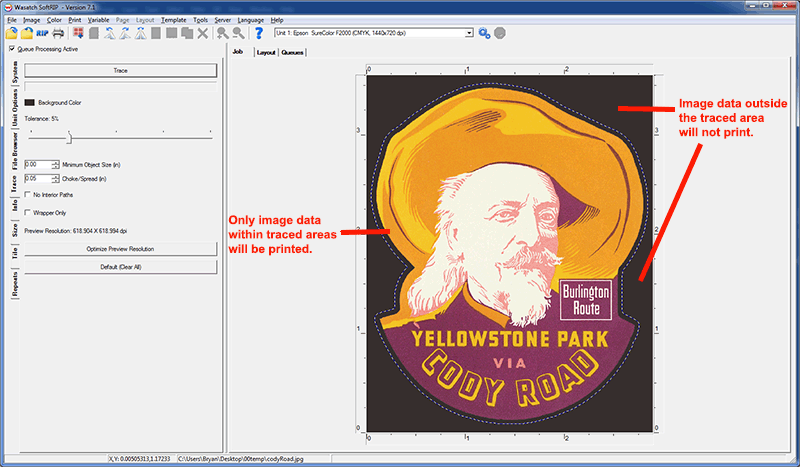Image resolution: width=800 pixels, height=467 pixels.
Task: Open the printer unit dropdown
Action: (469, 33)
